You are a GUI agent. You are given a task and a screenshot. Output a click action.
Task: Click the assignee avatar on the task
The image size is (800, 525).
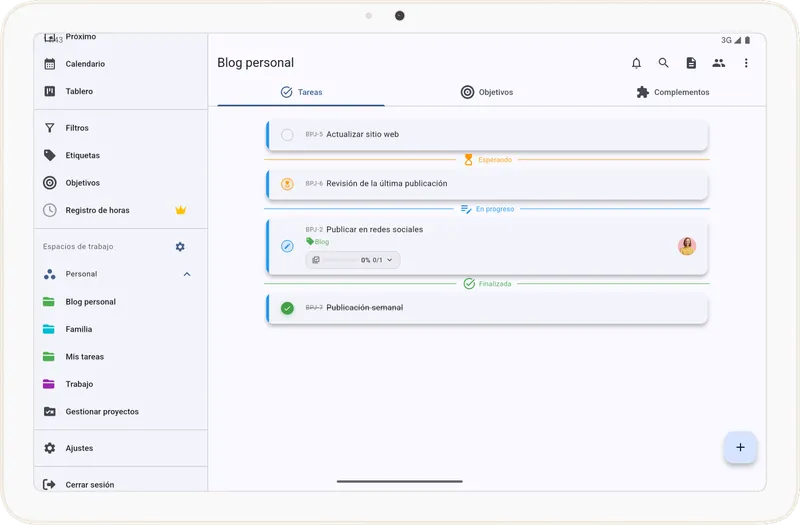[x=687, y=246]
